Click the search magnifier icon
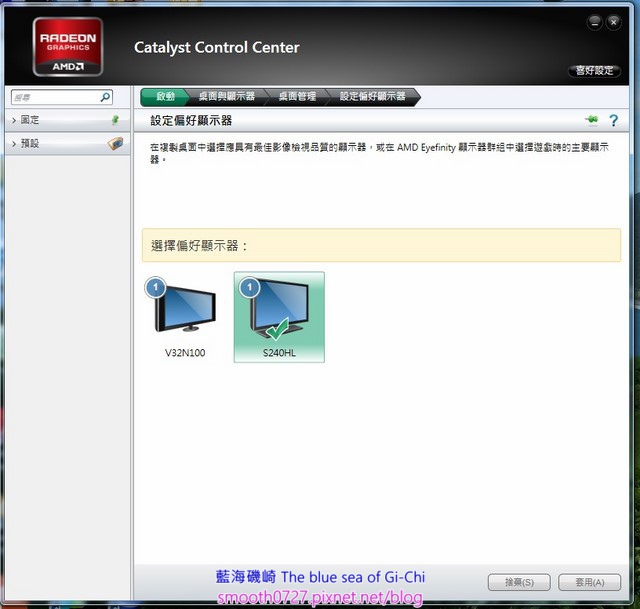This screenshot has height=609, width=640. pyautogui.click(x=105, y=97)
